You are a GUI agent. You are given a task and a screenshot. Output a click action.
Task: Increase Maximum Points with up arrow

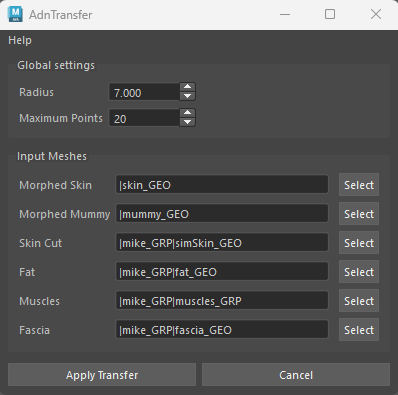[x=188, y=113]
